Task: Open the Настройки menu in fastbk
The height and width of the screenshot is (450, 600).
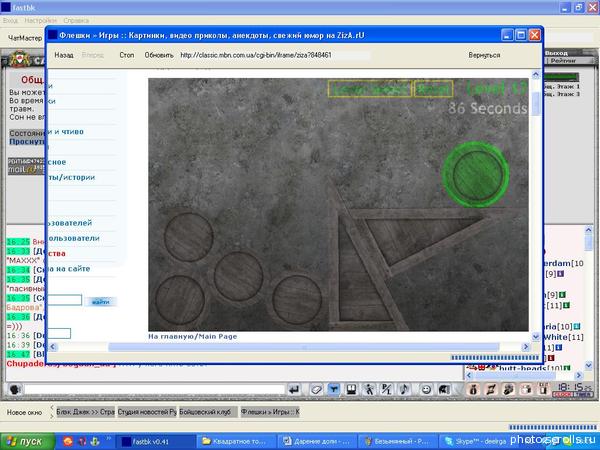Action: point(41,20)
